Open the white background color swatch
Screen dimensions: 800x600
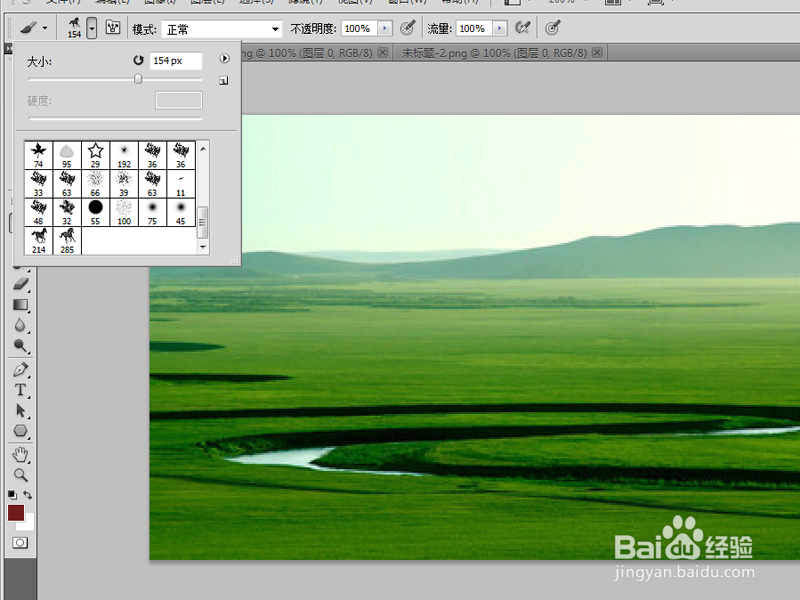point(28,524)
